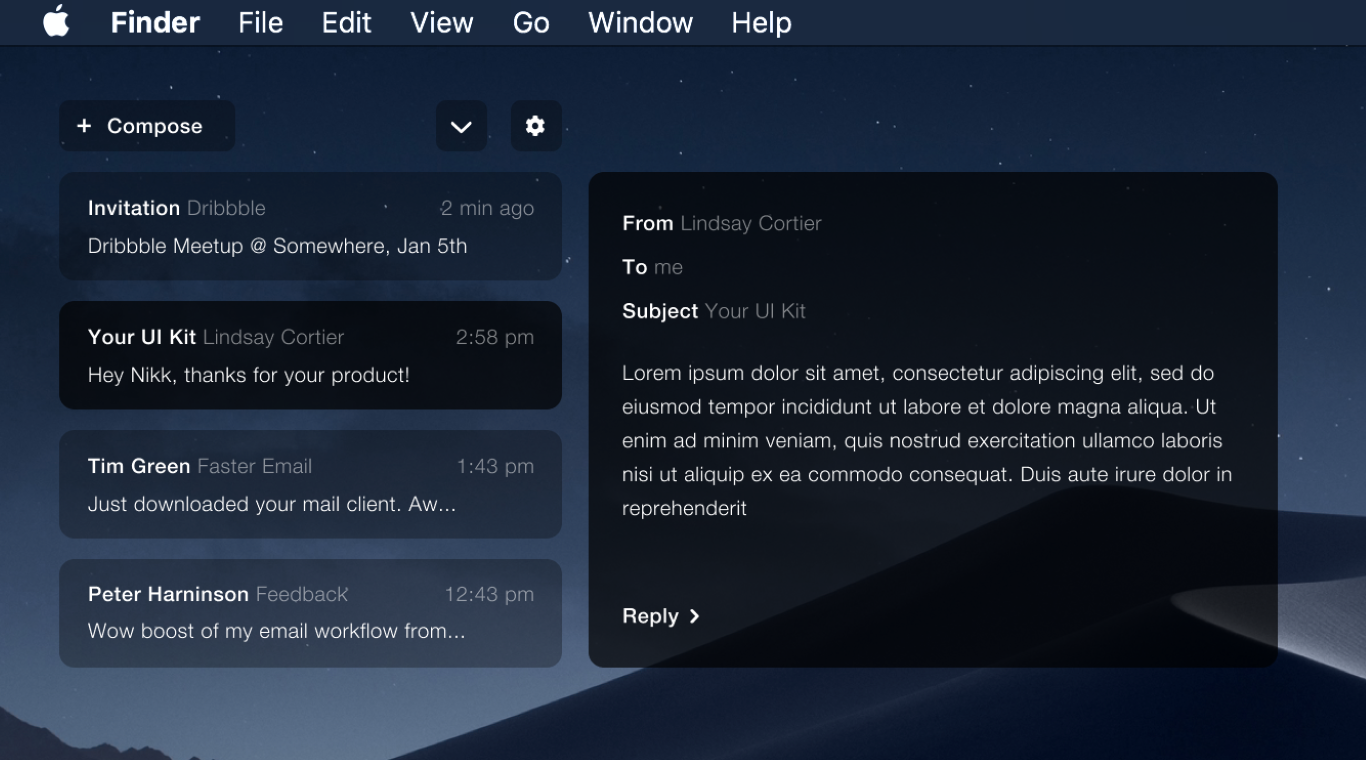Open the Help menu
Screen dimensions: 1366x760
(x=761, y=22)
